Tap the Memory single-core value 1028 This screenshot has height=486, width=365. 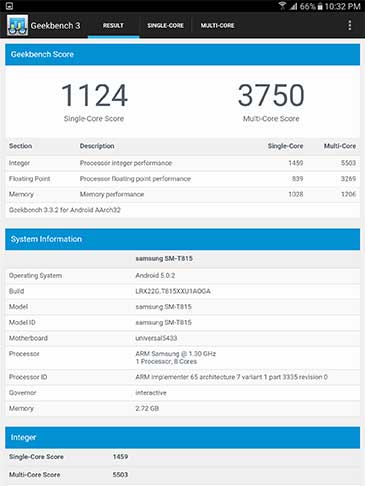(x=296, y=194)
